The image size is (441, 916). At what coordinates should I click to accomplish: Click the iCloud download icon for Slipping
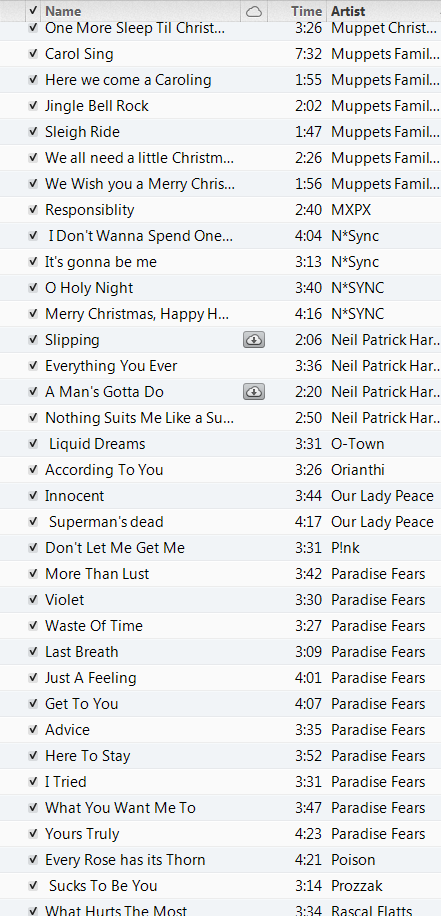point(254,340)
